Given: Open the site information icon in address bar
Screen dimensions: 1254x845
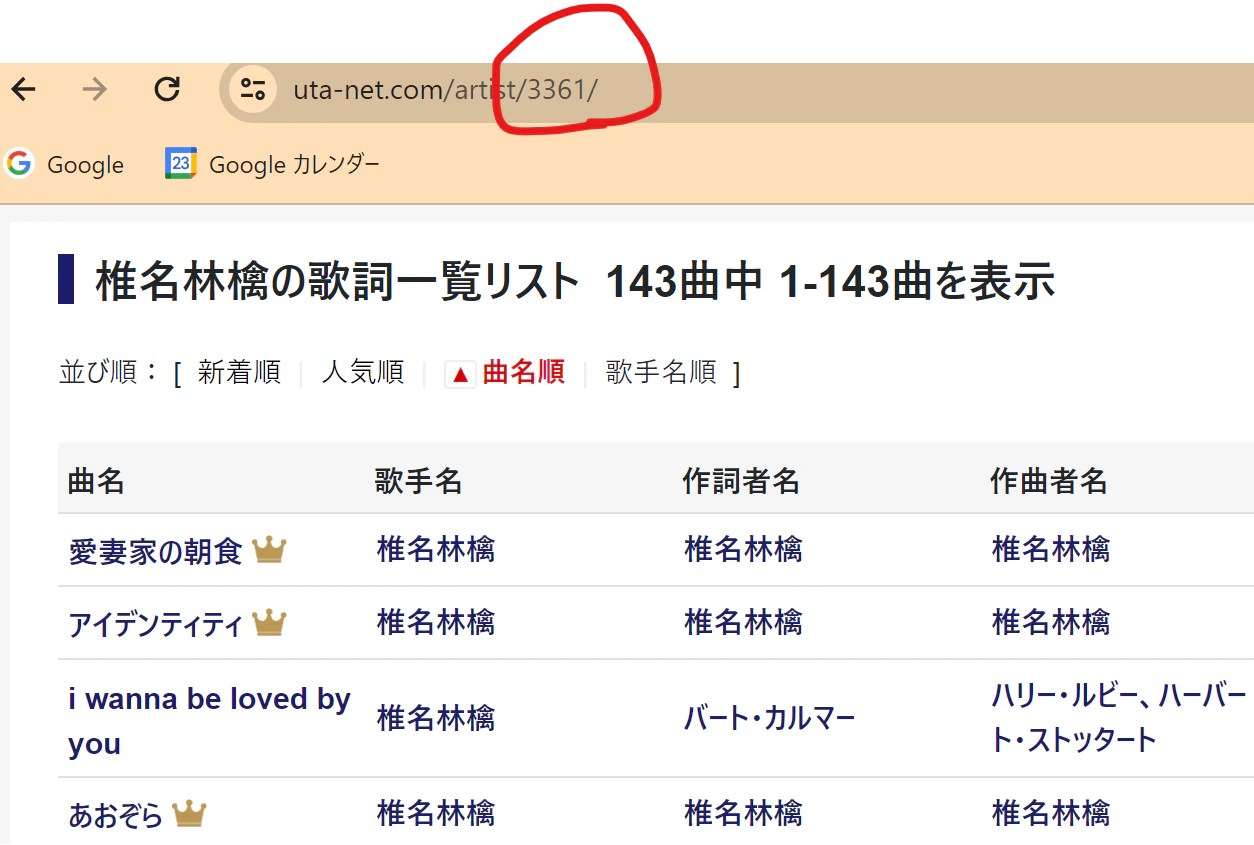Looking at the screenshot, I should [253, 90].
